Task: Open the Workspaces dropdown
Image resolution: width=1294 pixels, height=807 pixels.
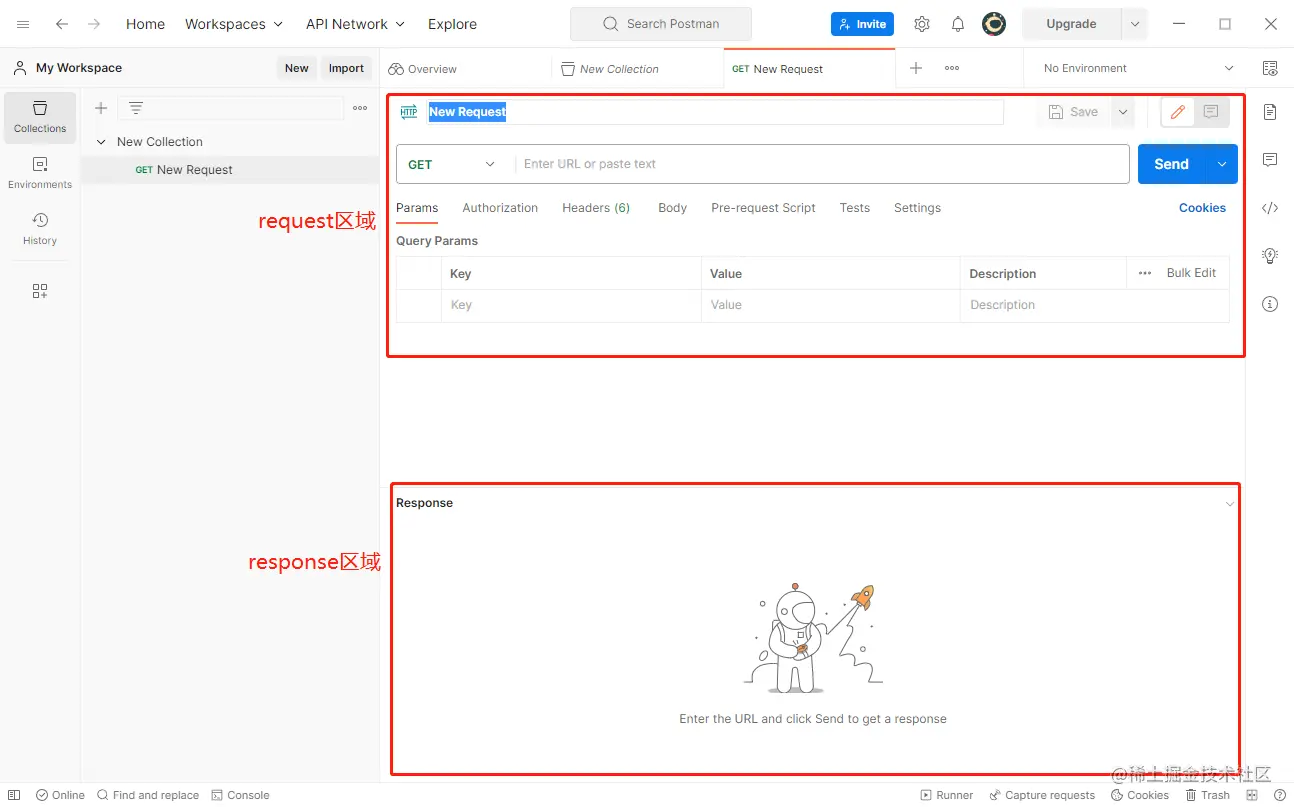Action: [x=234, y=24]
